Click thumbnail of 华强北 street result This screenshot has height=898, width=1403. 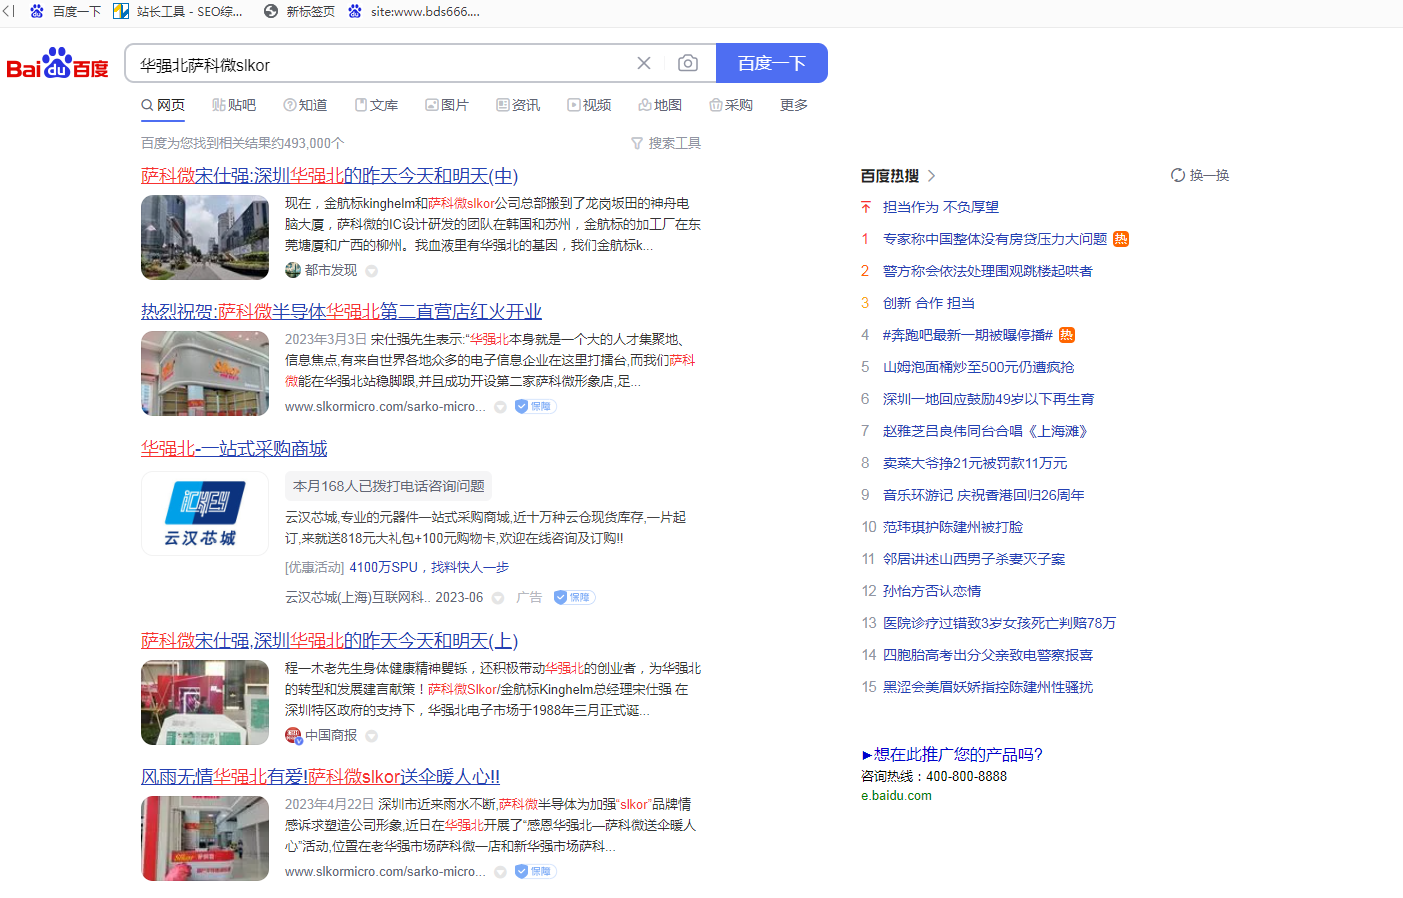tap(205, 237)
